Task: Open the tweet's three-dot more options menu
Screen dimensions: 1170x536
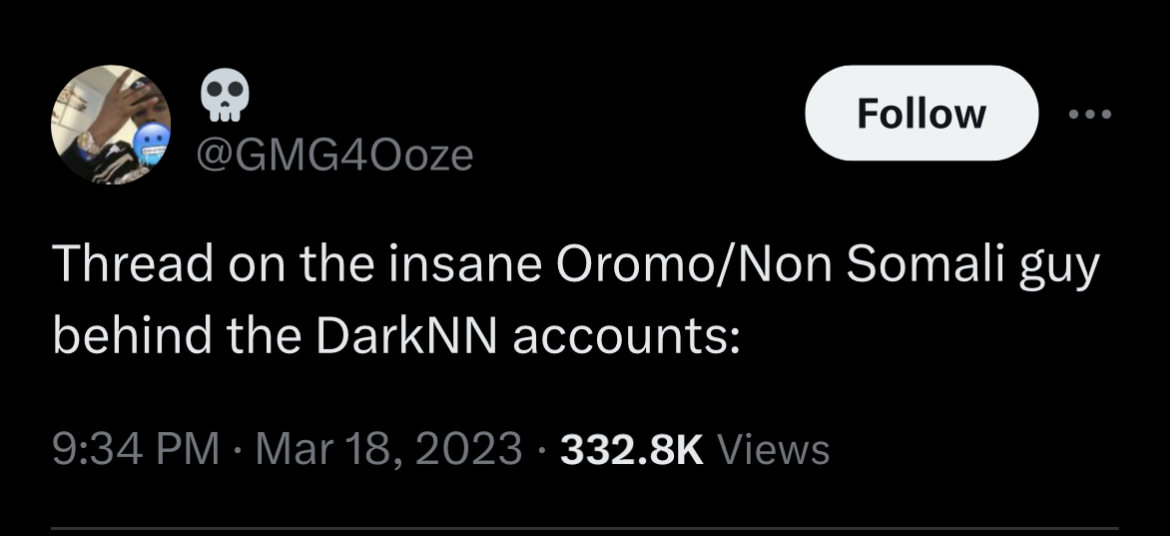Action: click(x=1090, y=114)
